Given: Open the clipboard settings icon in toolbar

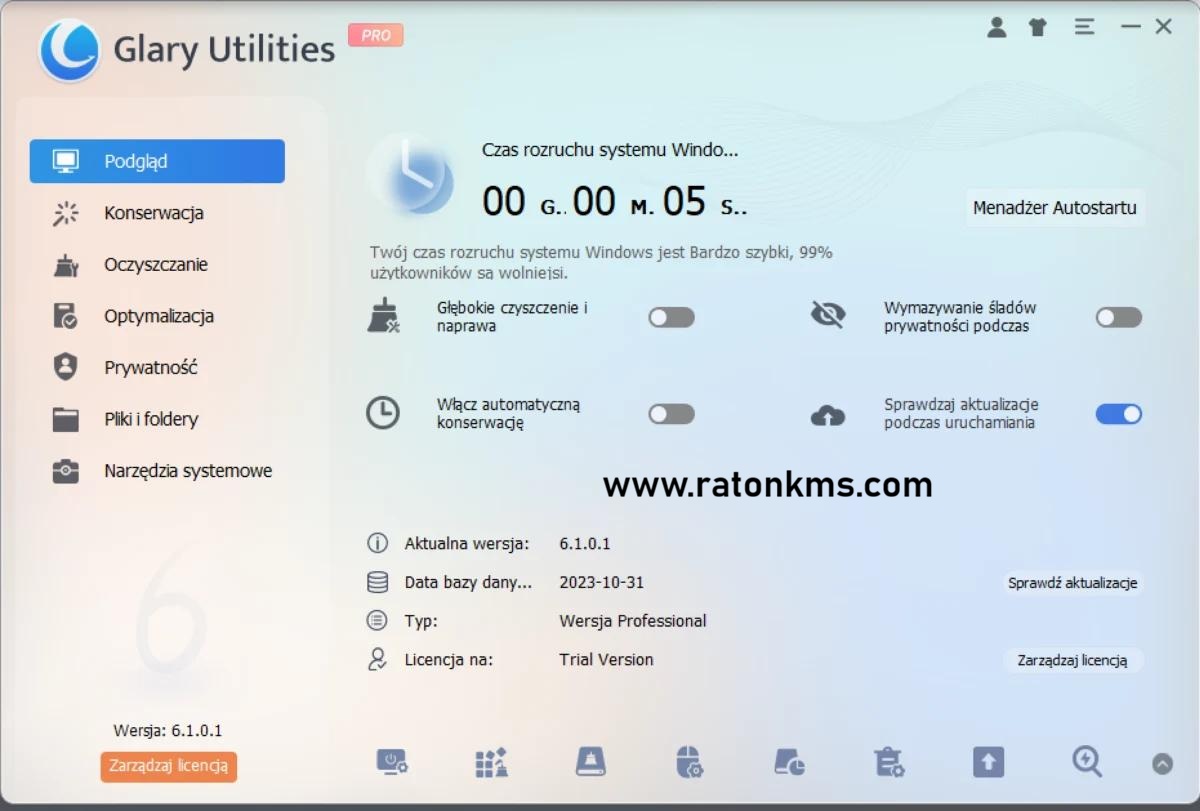Looking at the screenshot, I should pos(888,762).
